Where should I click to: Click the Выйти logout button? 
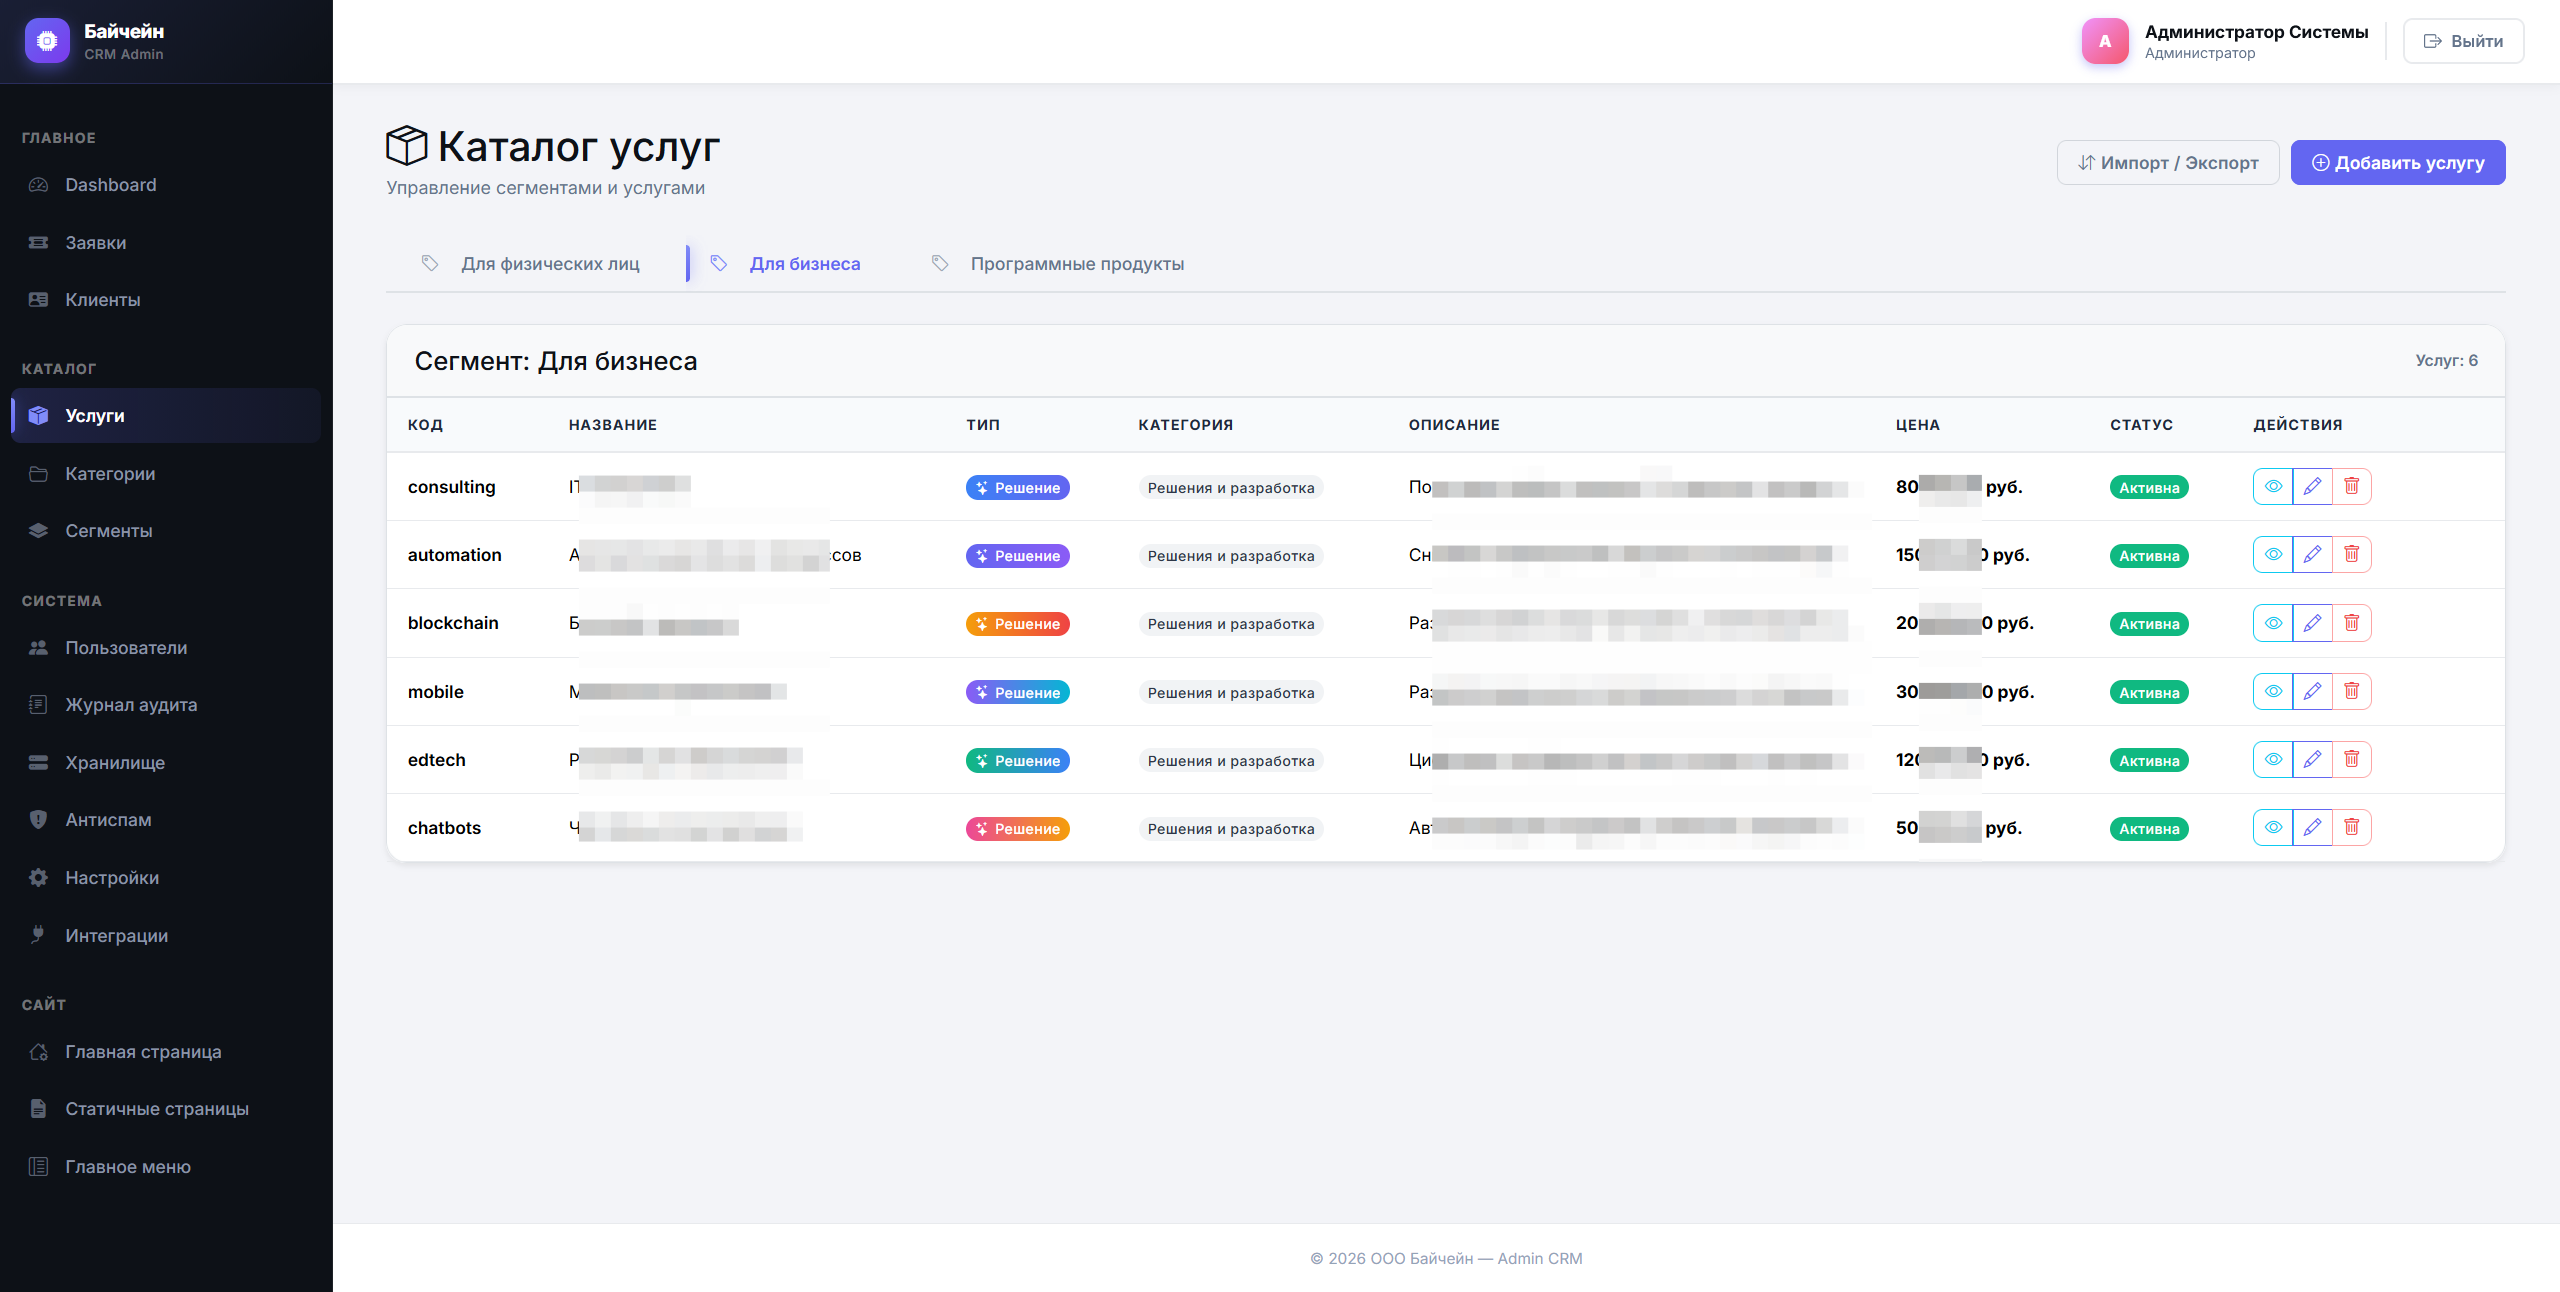pos(2463,41)
